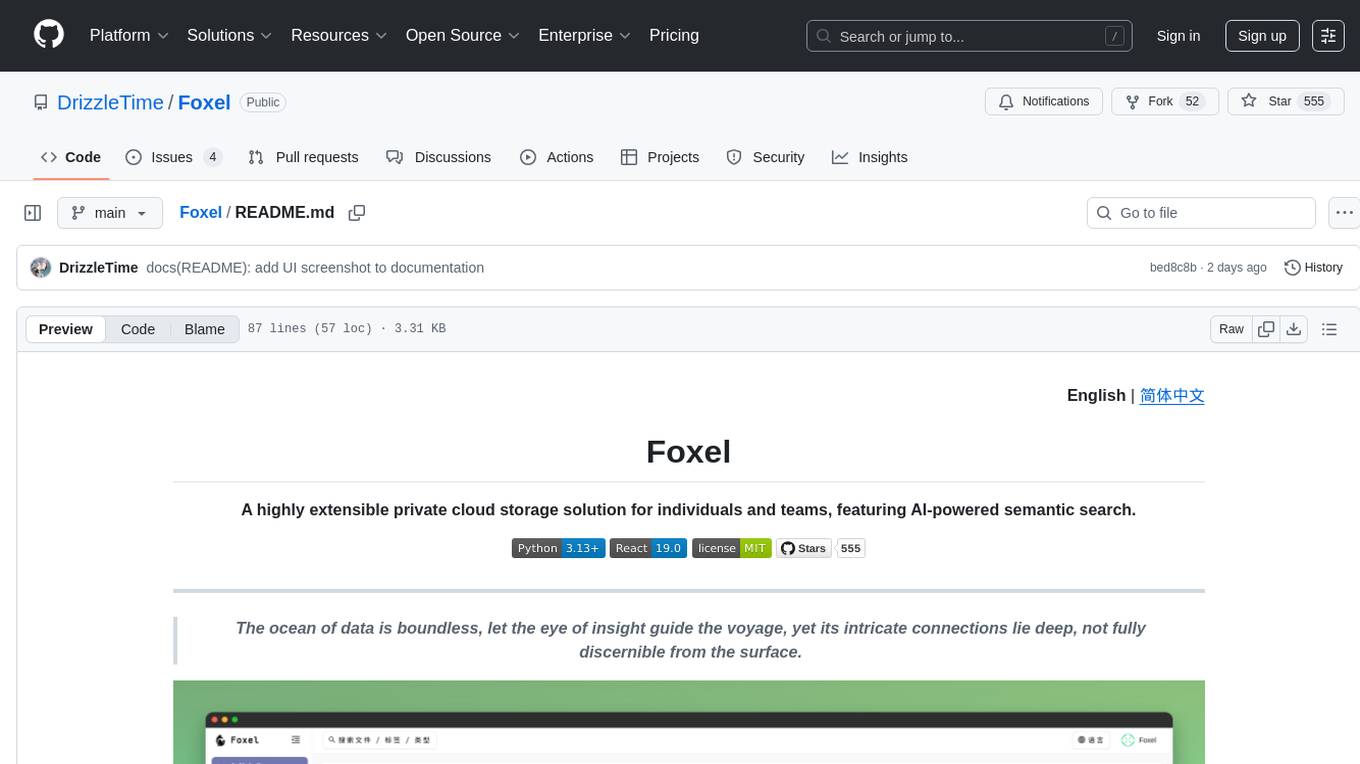Collapse the file tree side panel
Screen dimensions: 1360x764
pos(32,213)
